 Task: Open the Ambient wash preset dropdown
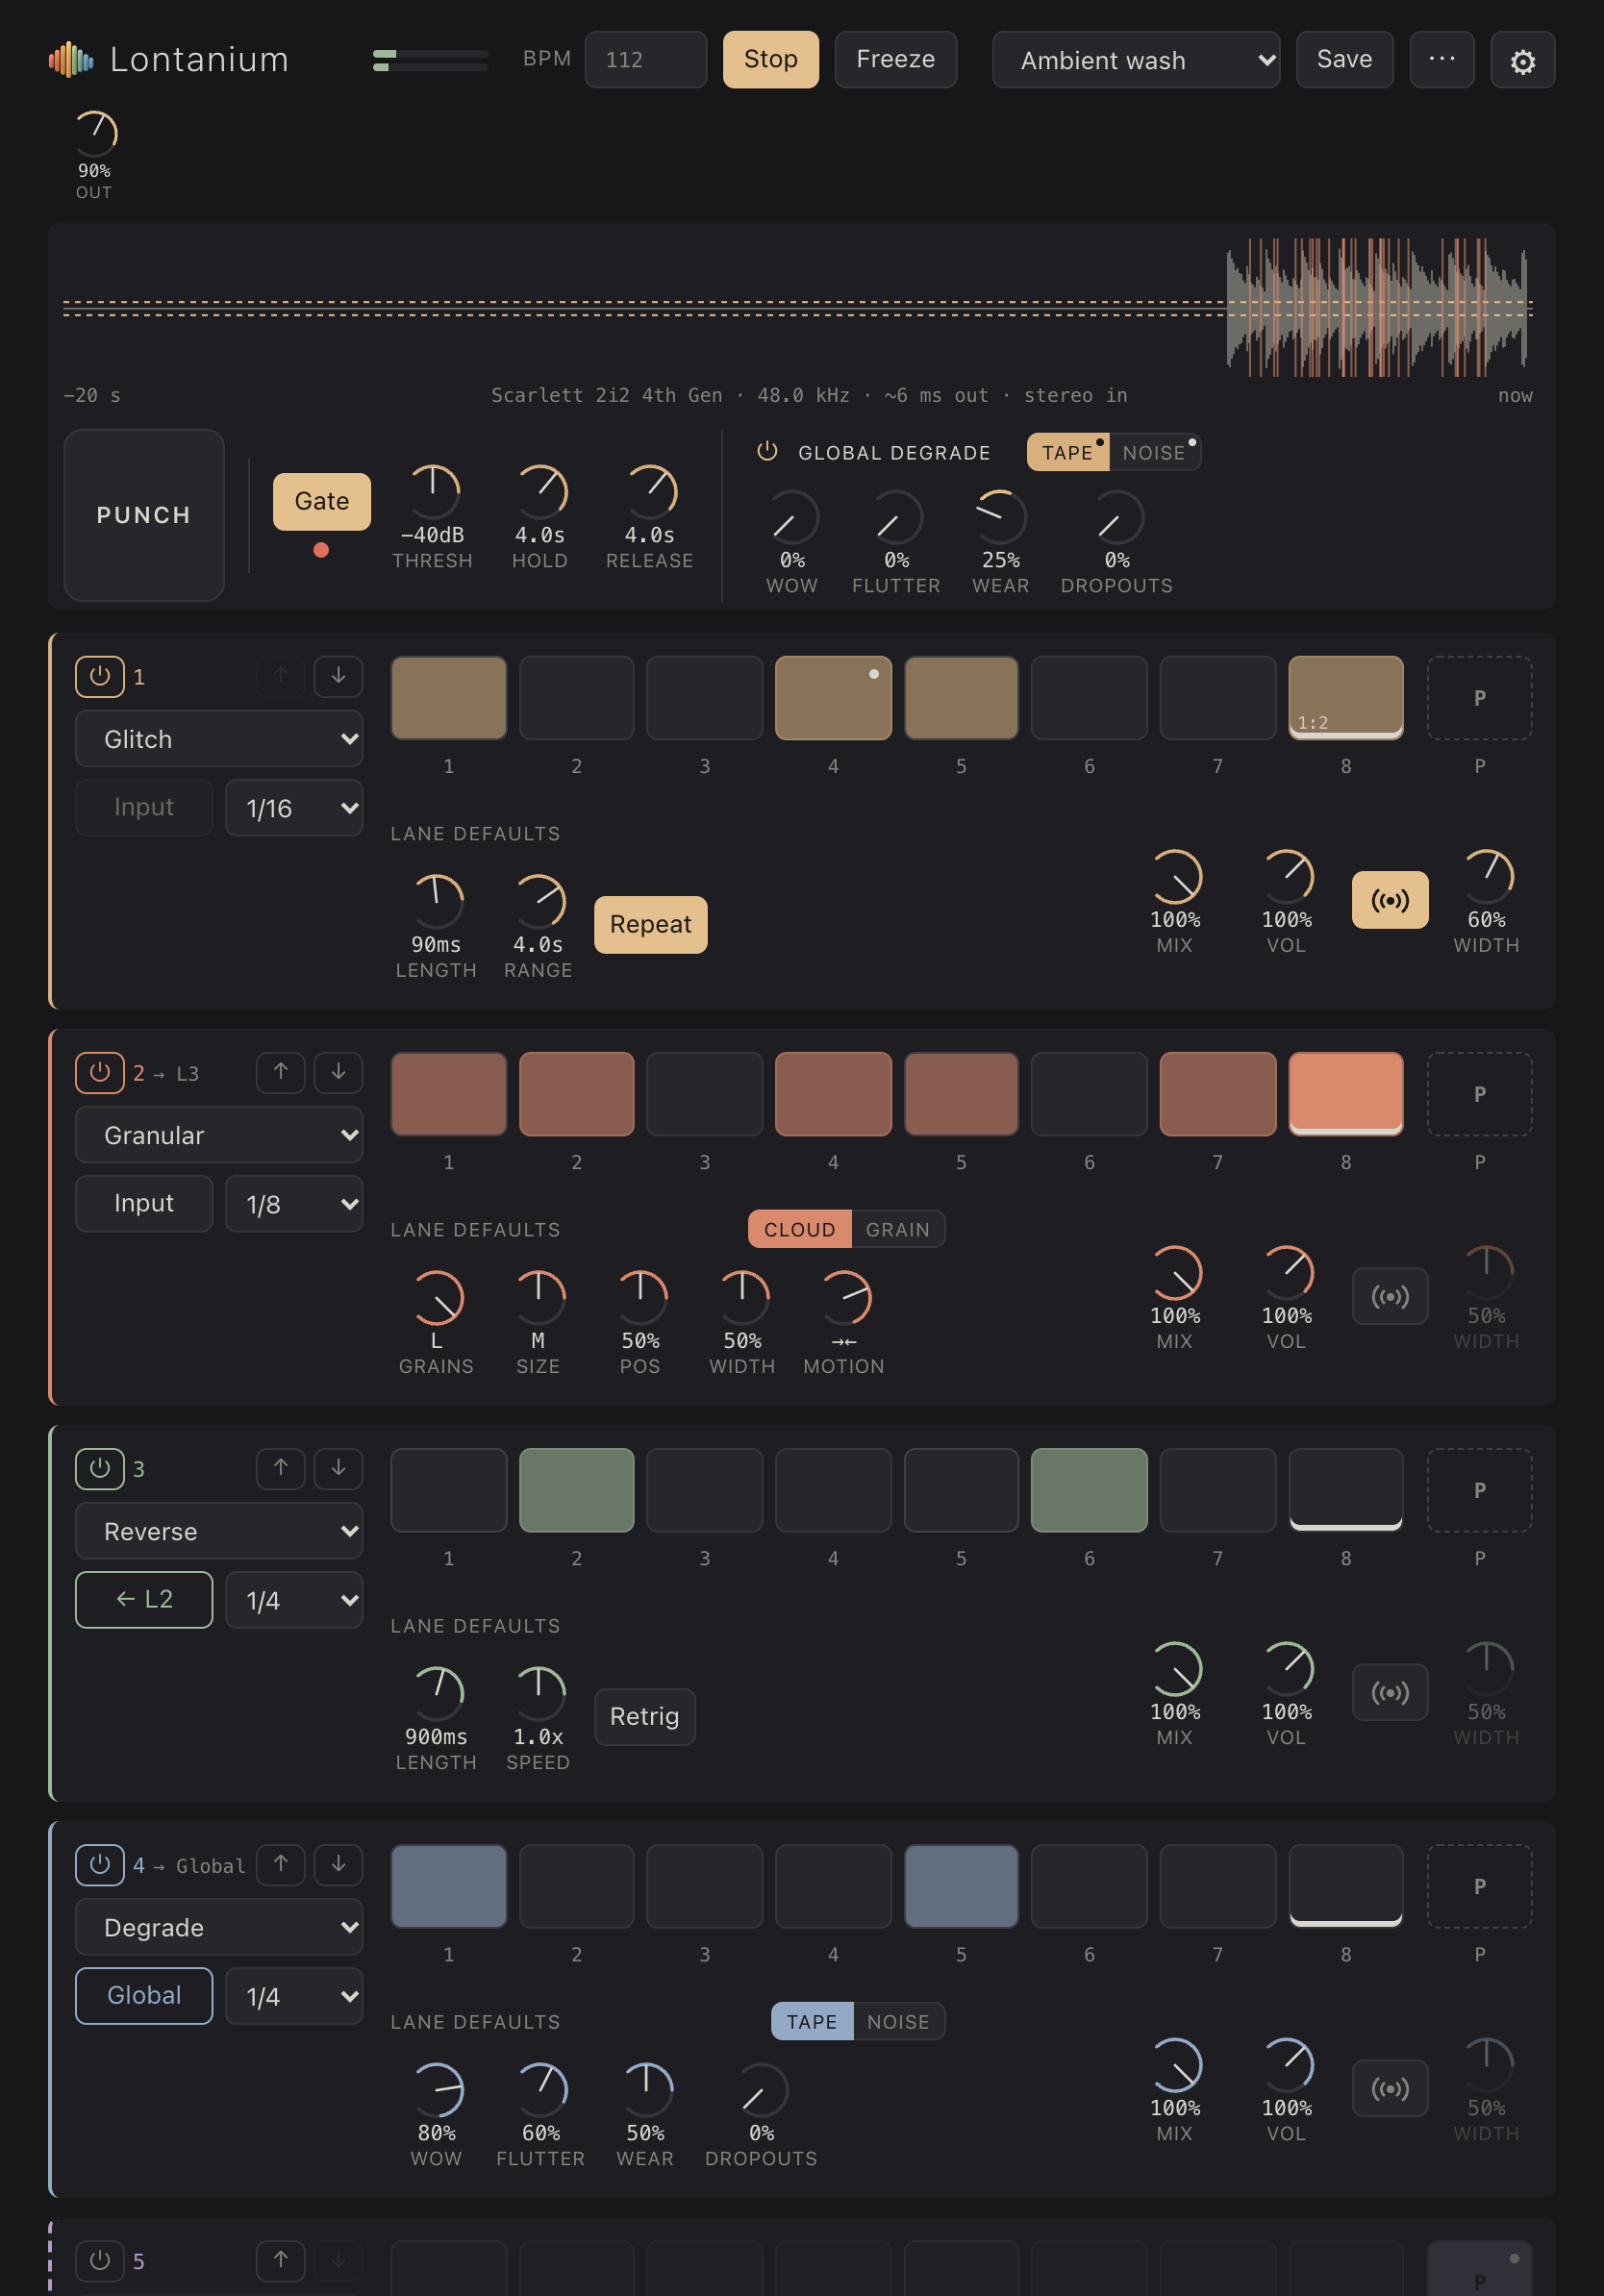coord(1136,60)
